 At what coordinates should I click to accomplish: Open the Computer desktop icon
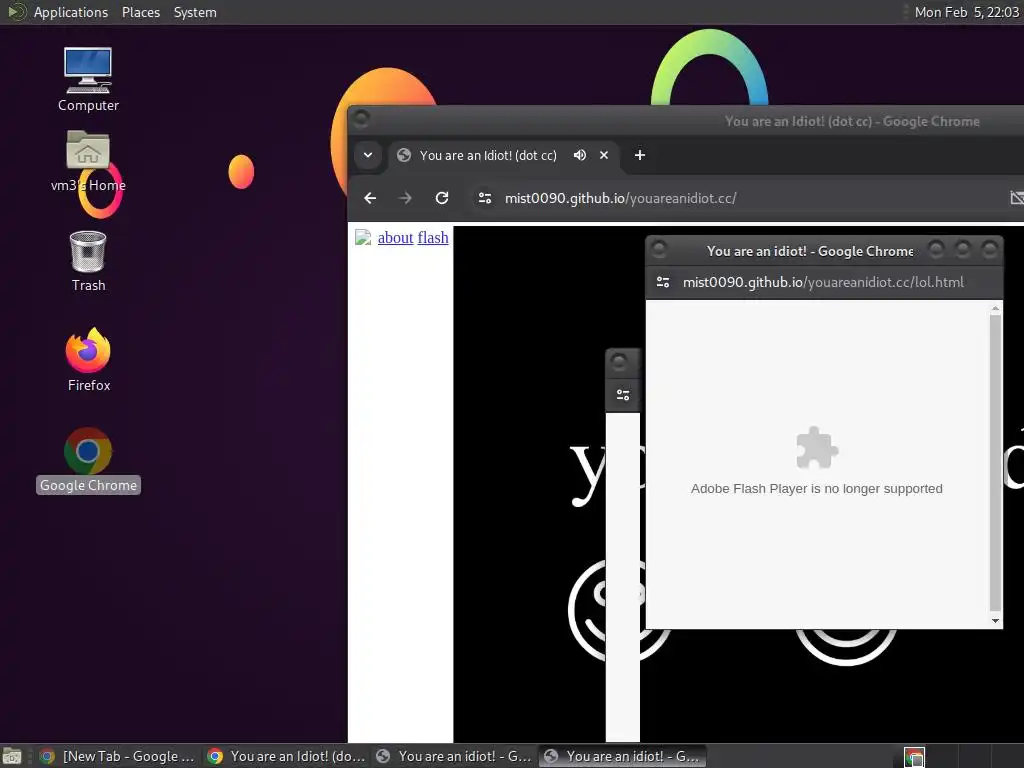(88, 78)
